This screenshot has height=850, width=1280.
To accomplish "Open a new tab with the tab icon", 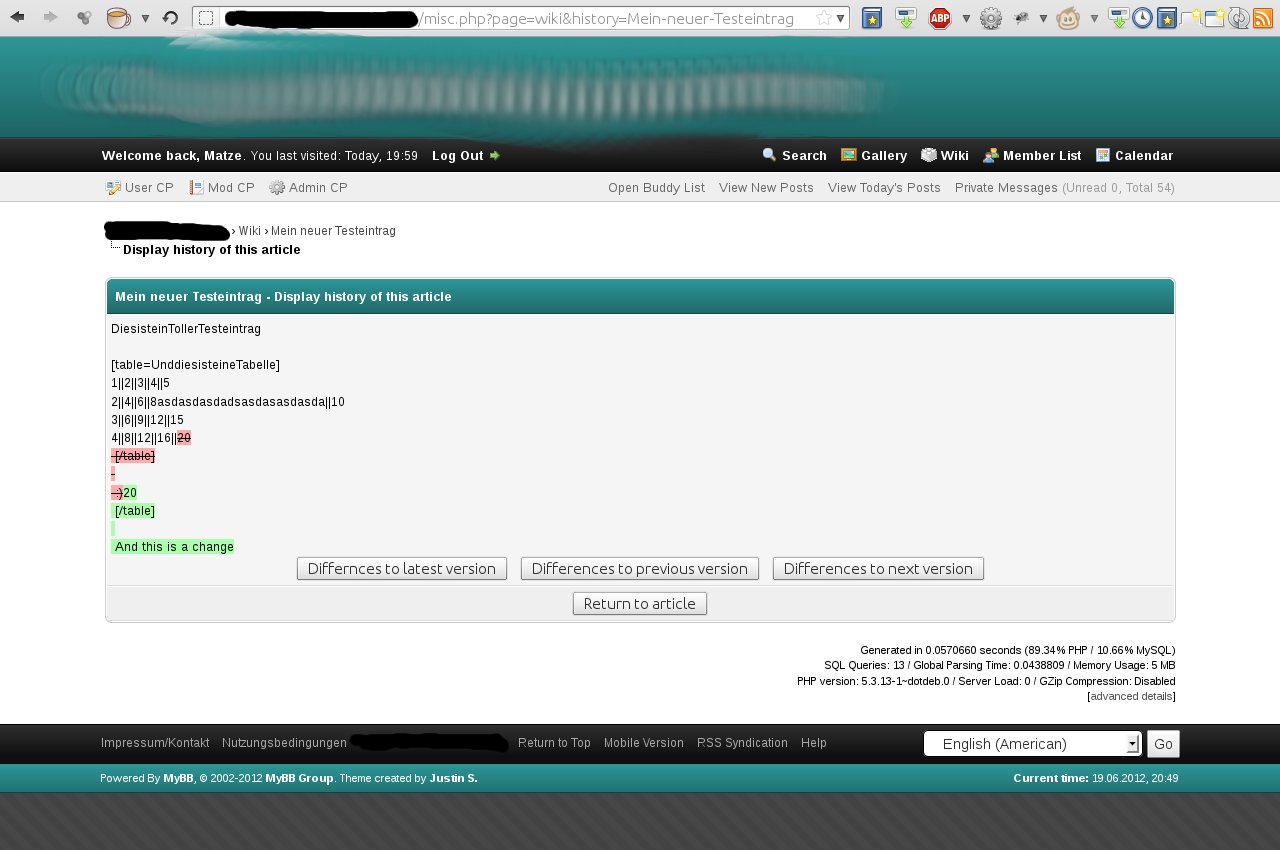I will 1190,17.
